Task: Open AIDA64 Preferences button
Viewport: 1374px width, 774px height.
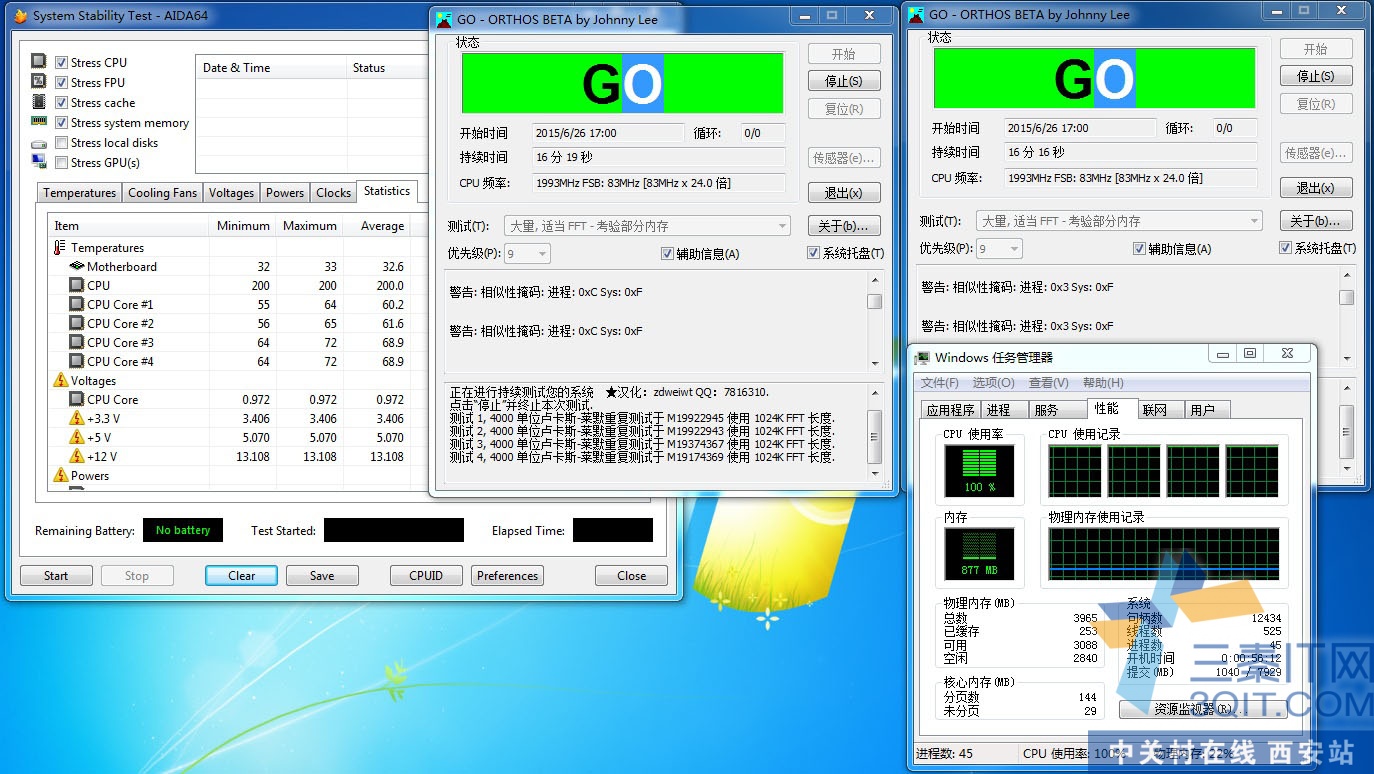Action: (x=507, y=576)
